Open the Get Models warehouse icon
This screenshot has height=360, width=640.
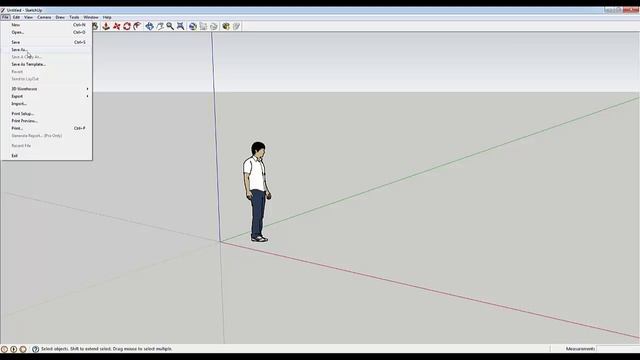226,27
